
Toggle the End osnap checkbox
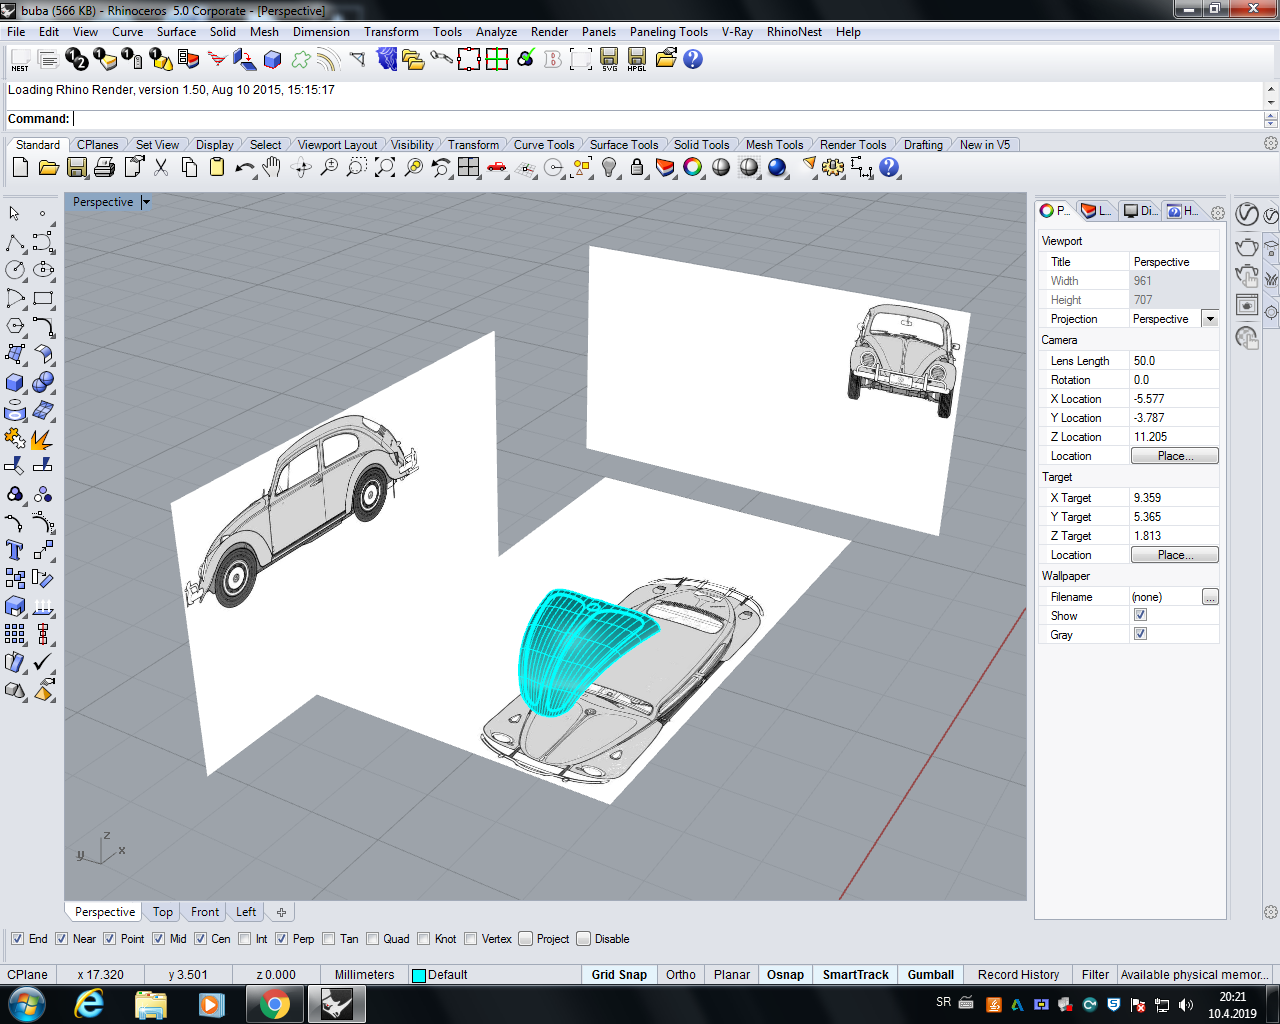tap(17, 939)
